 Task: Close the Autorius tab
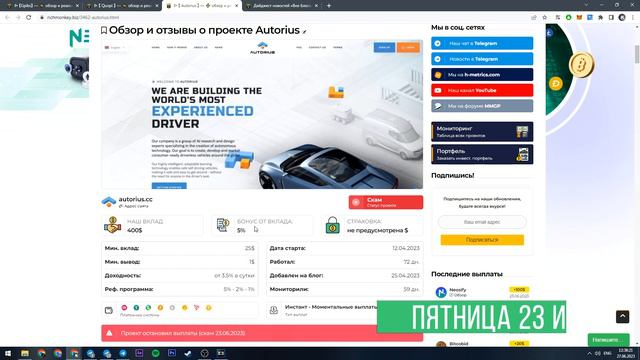point(236,6)
